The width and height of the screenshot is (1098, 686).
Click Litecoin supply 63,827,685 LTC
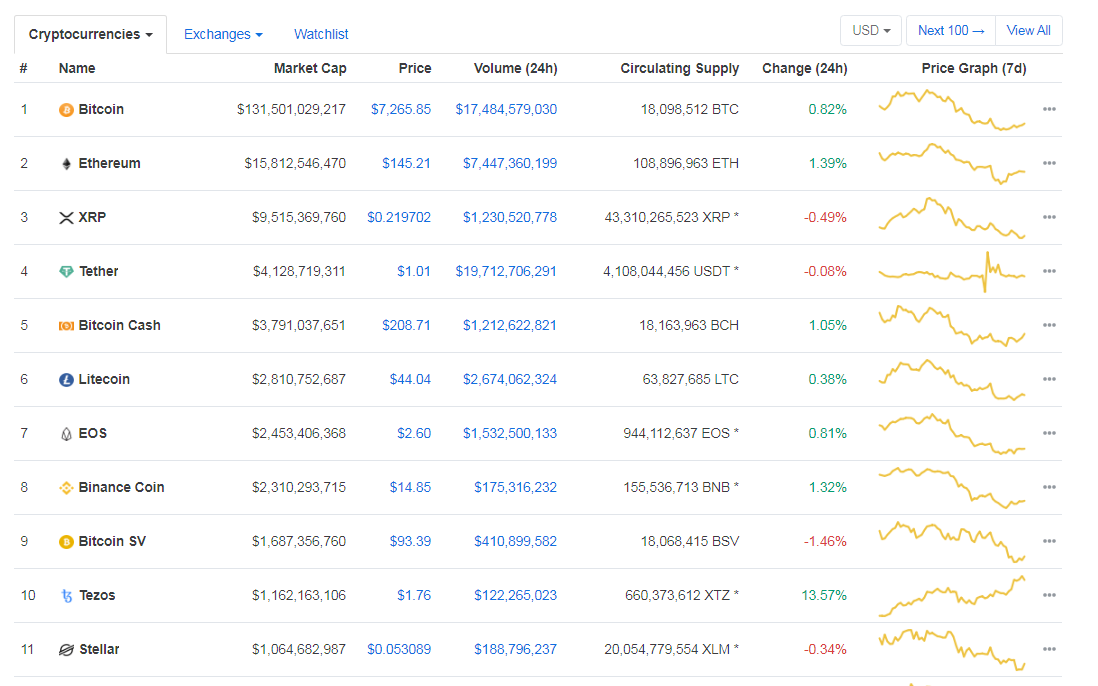point(690,379)
